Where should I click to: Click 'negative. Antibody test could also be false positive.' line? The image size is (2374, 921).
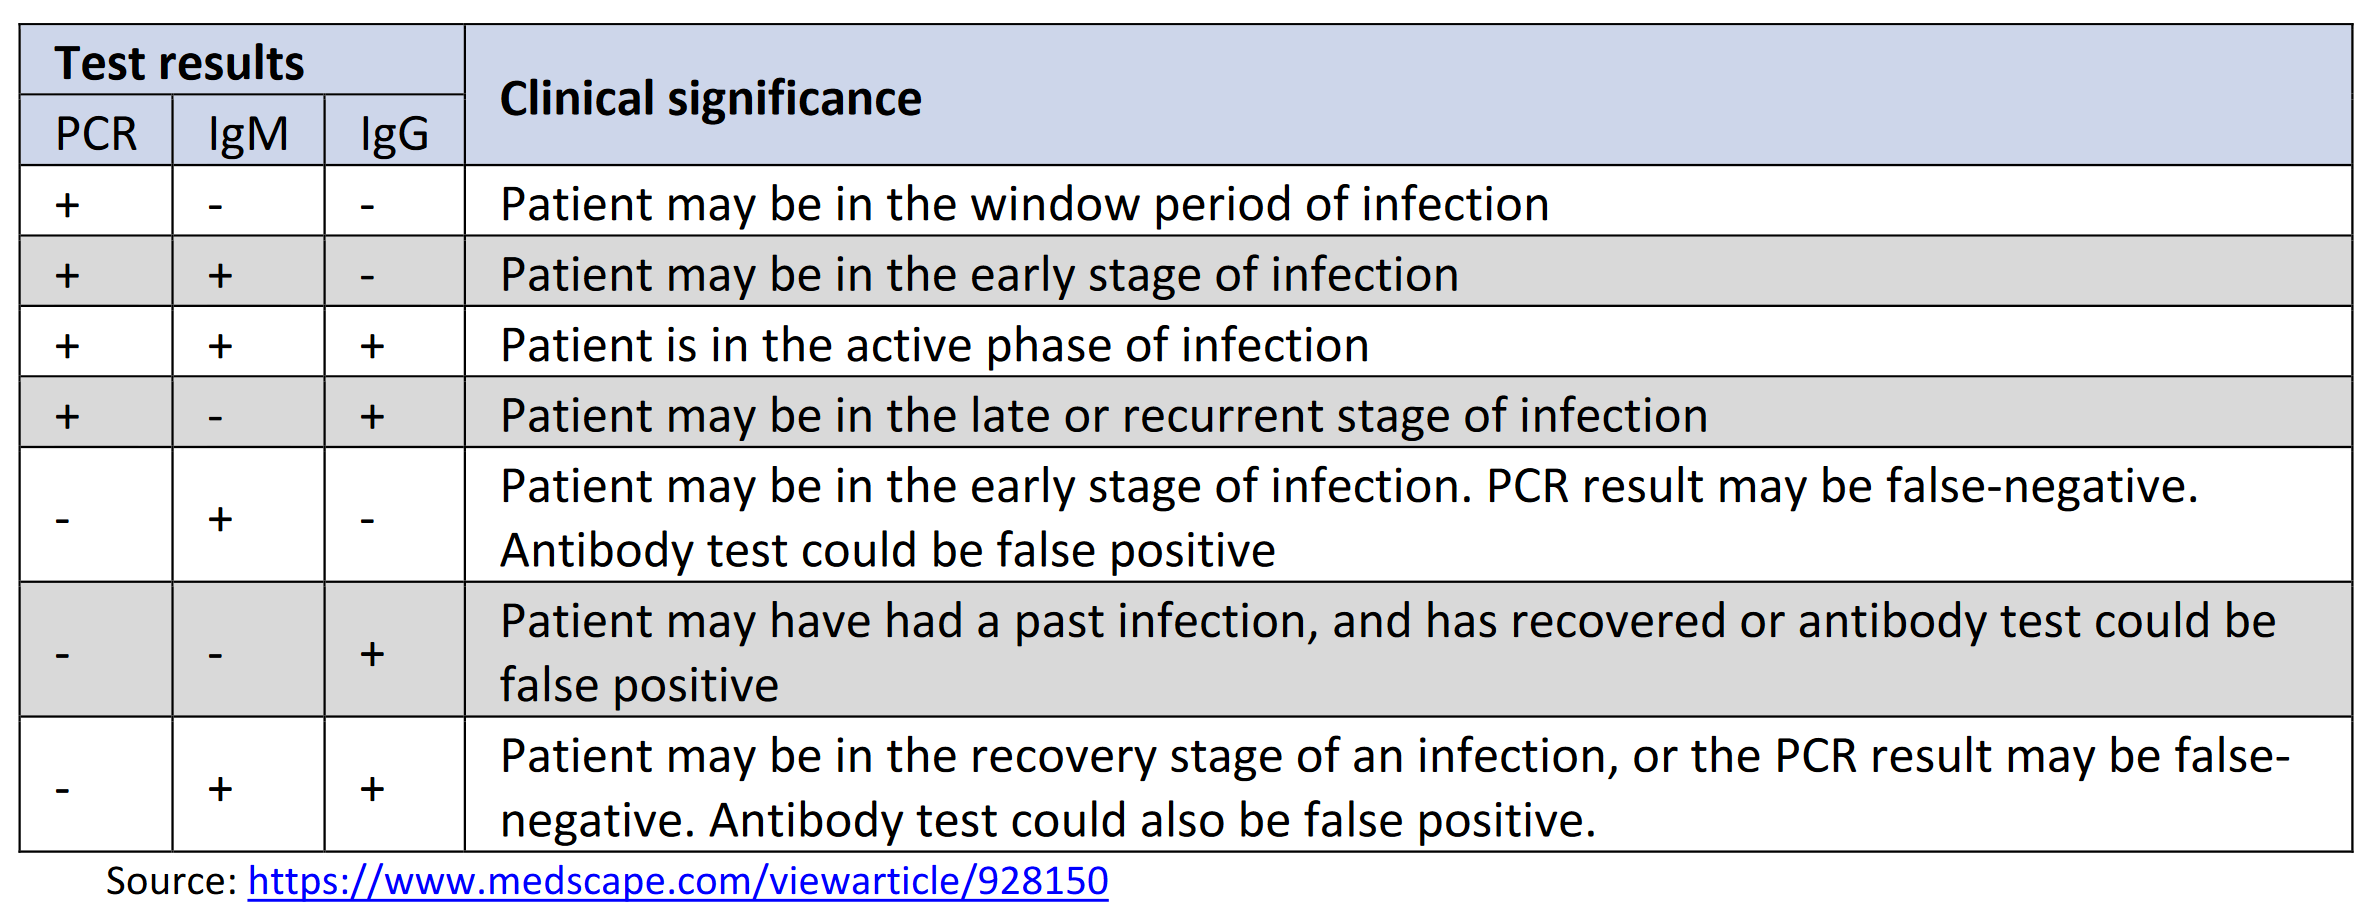pos(1048,820)
